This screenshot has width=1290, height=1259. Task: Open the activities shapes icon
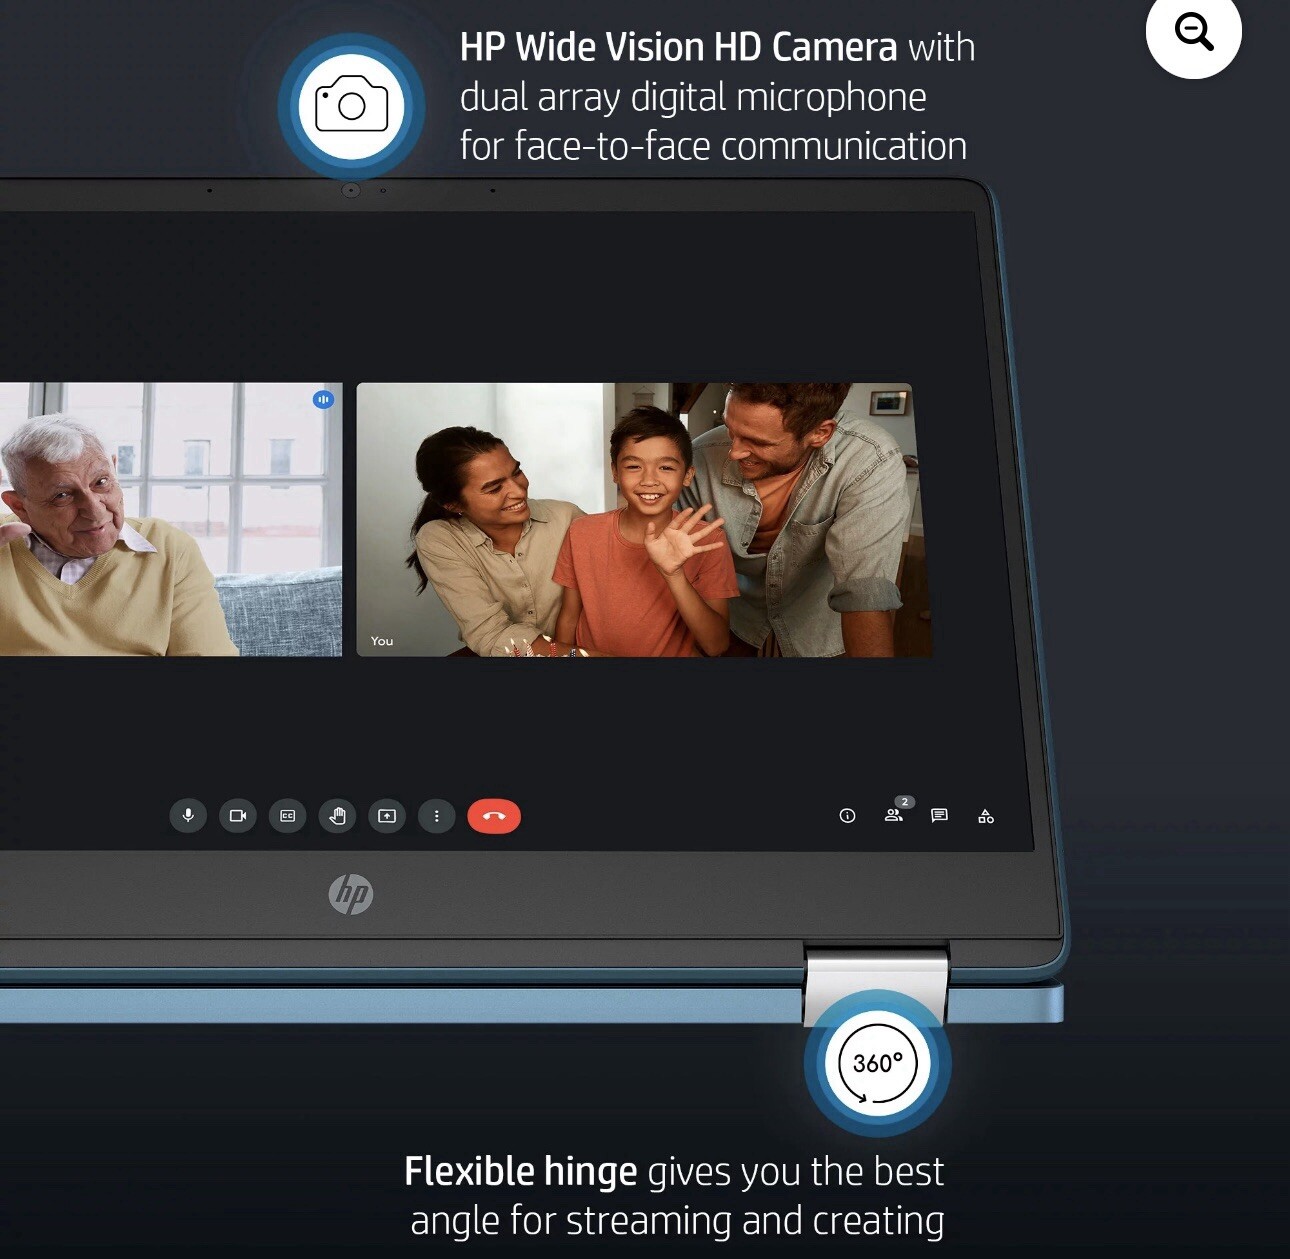[x=986, y=816]
